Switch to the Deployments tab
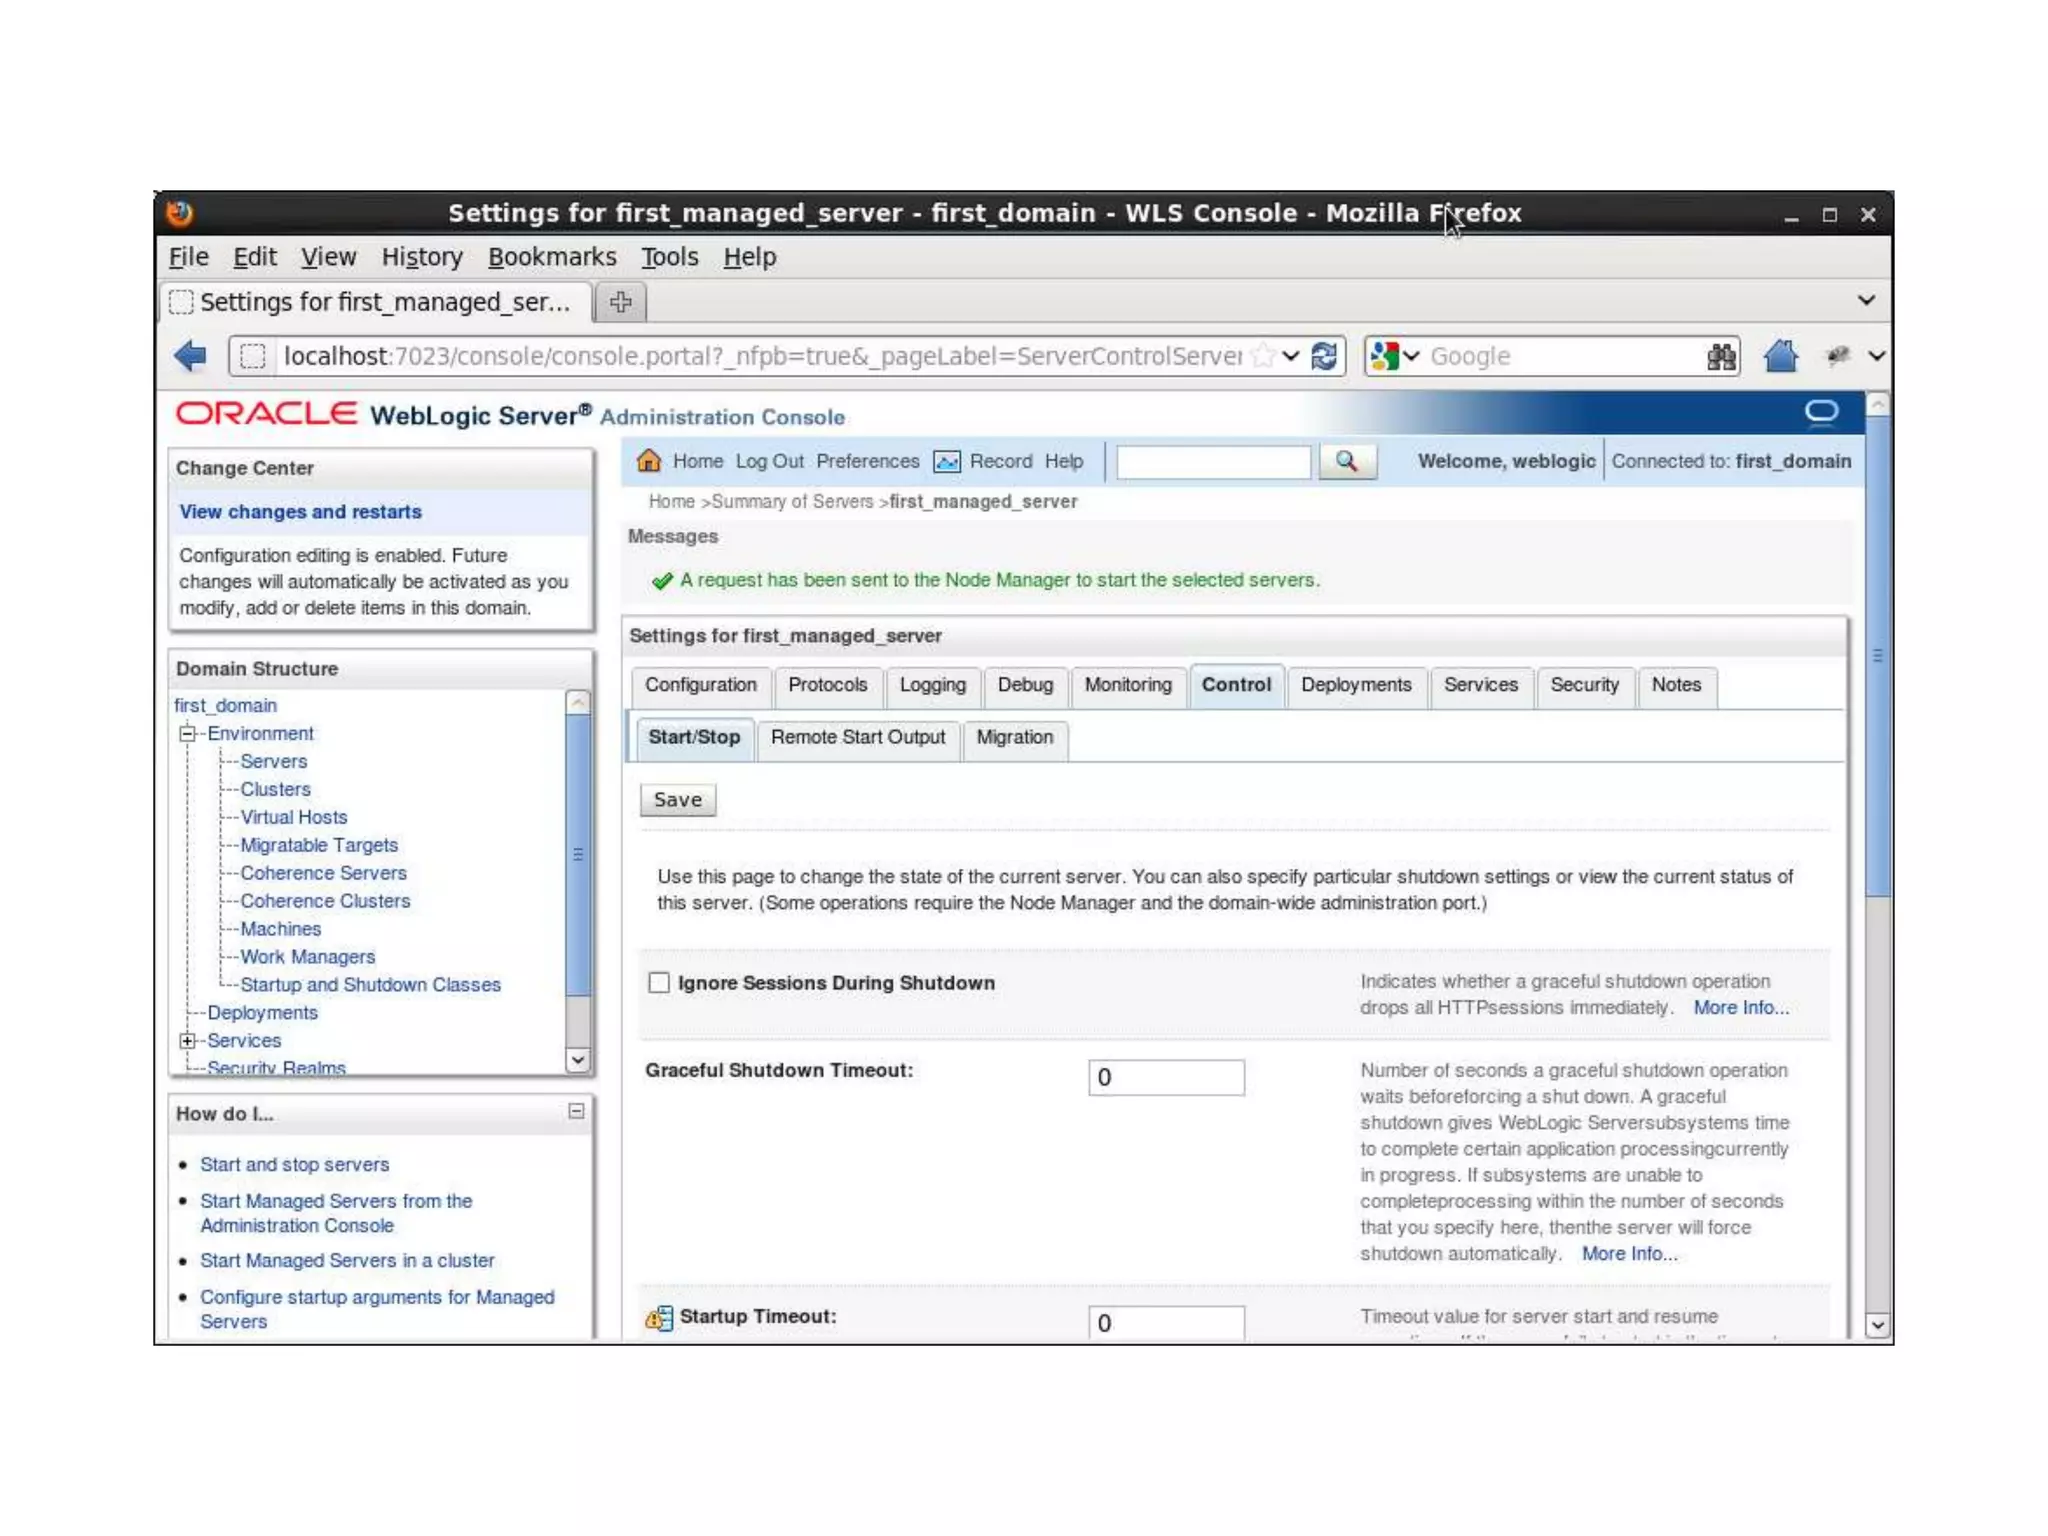The image size is (2048, 1536). coord(1356,685)
